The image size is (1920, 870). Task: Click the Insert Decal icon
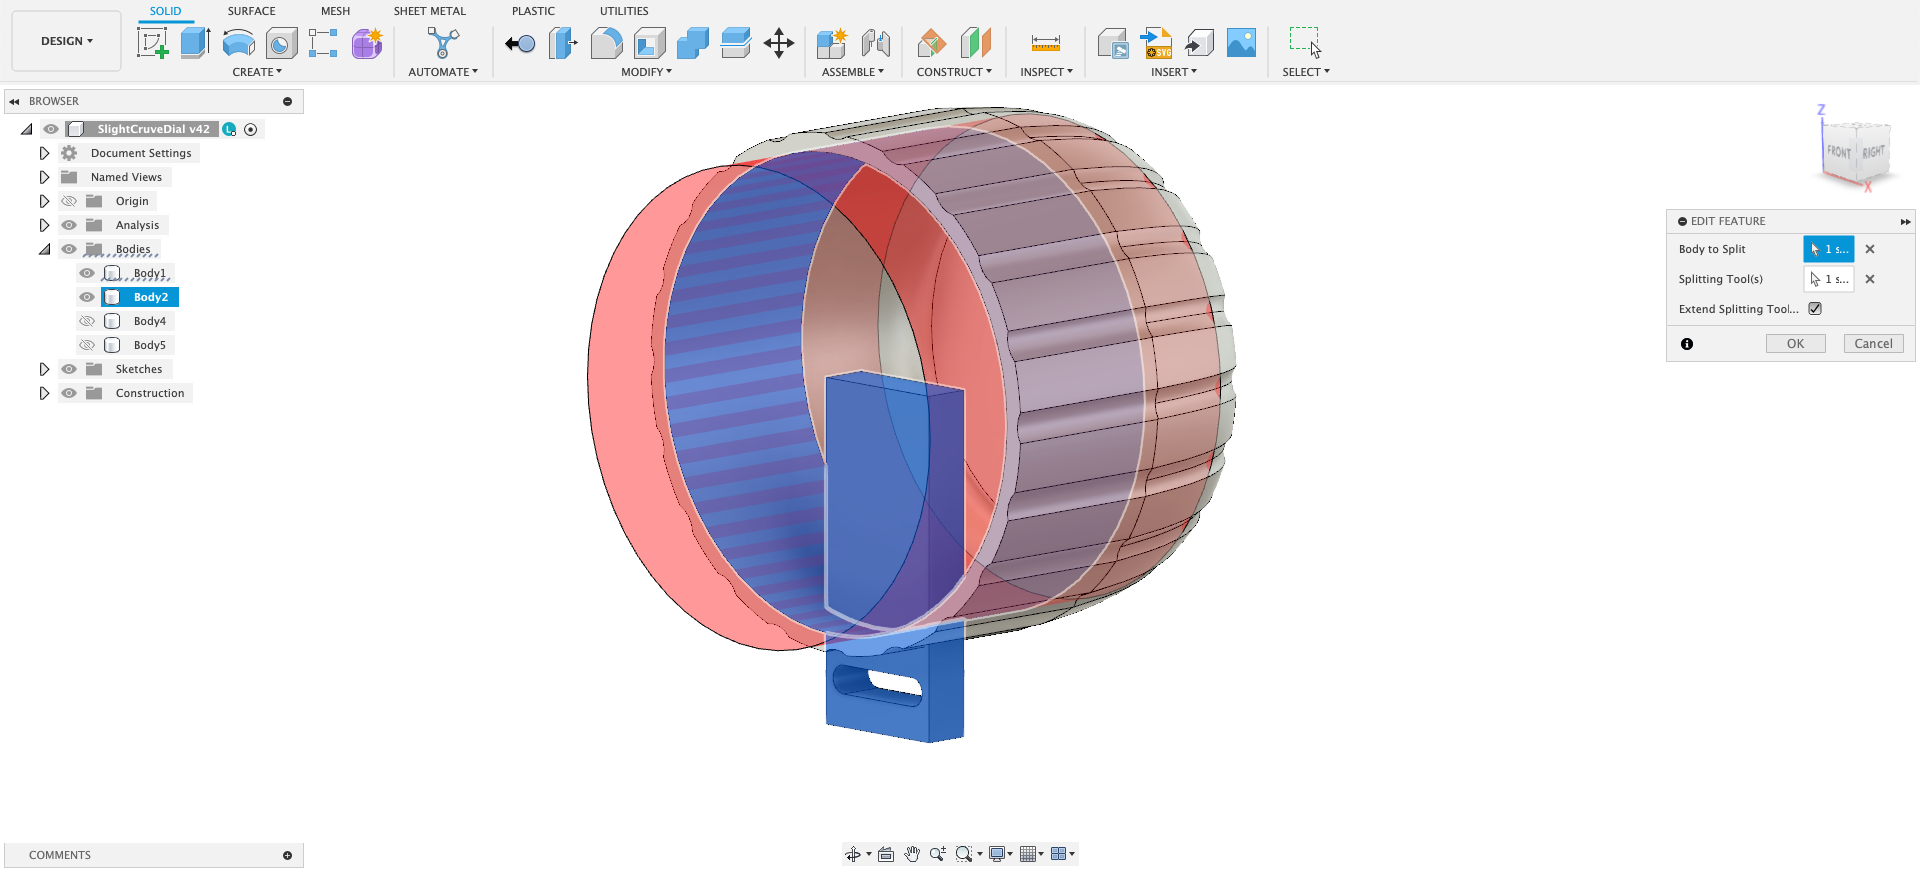(1114, 43)
